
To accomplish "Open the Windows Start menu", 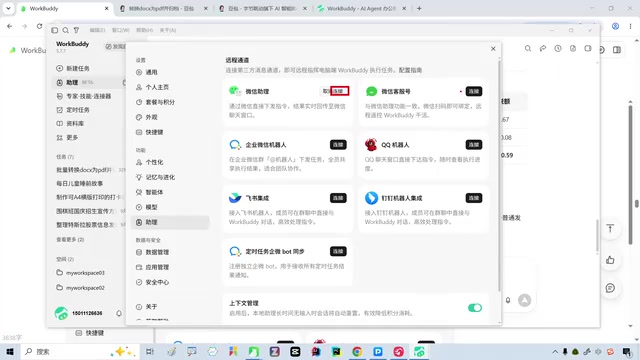I will coord(10,351).
